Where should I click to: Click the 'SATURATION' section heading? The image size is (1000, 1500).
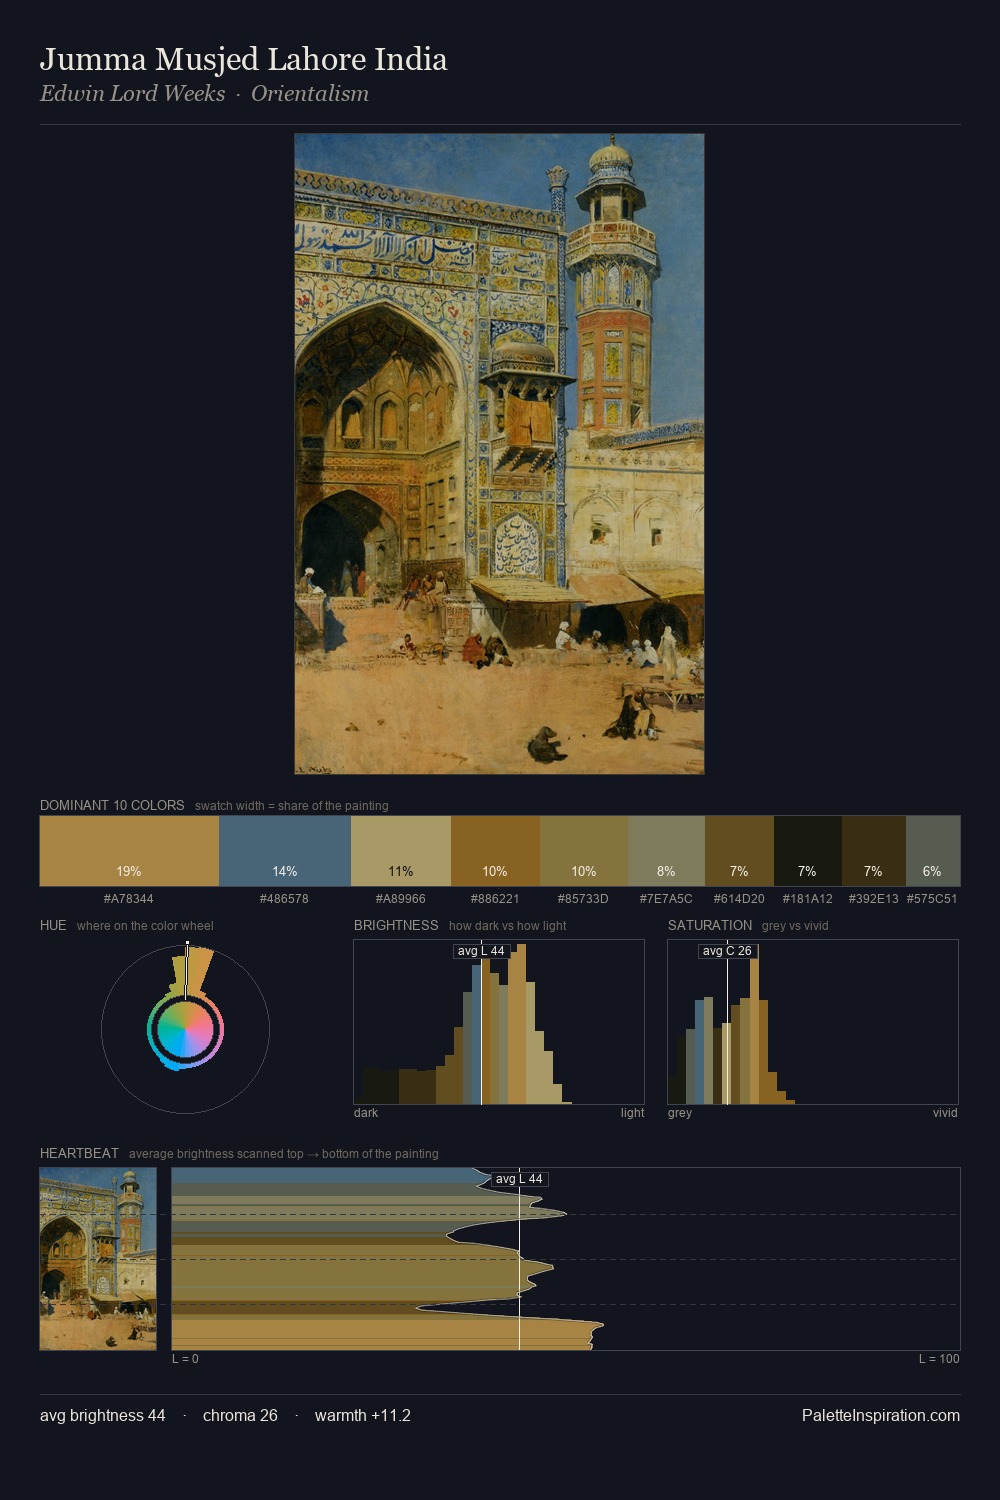point(710,925)
